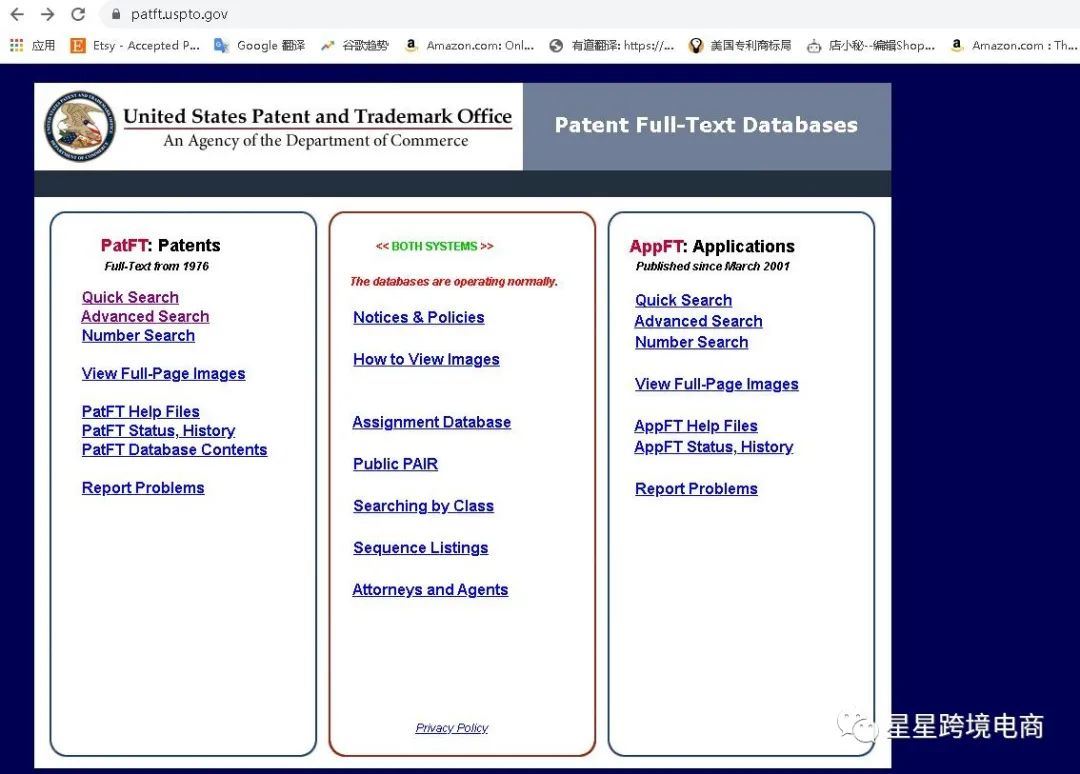Viewport: 1080px width, 774px height.
Task: Click the browser back arrow button
Action: pos(16,14)
